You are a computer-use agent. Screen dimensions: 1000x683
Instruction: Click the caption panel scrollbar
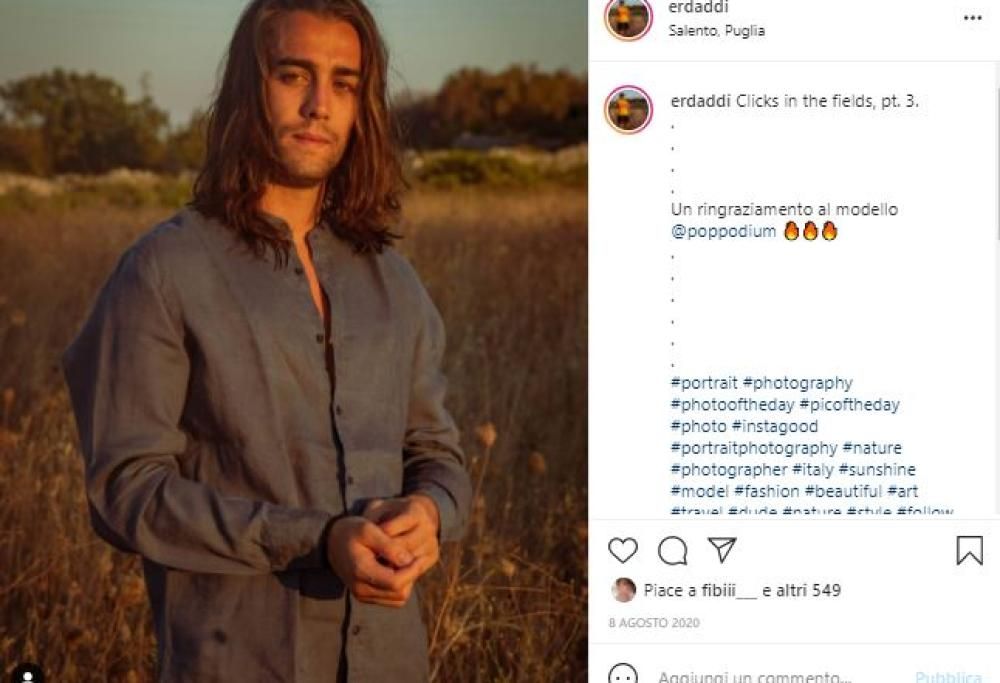point(996,150)
